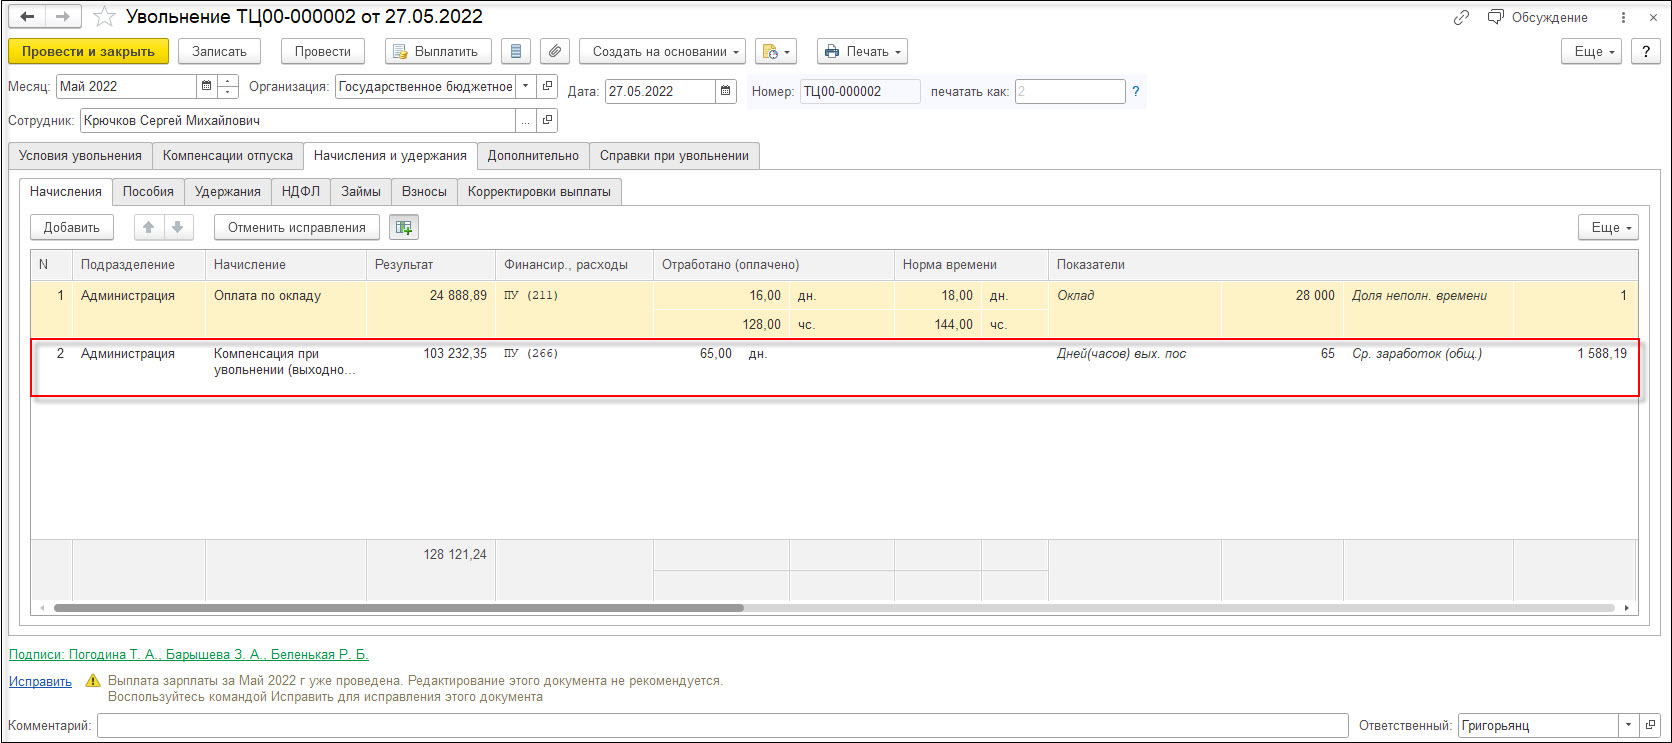Open the table Еще menu
Screen dimensions: 1672x743
click(1608, 227)
